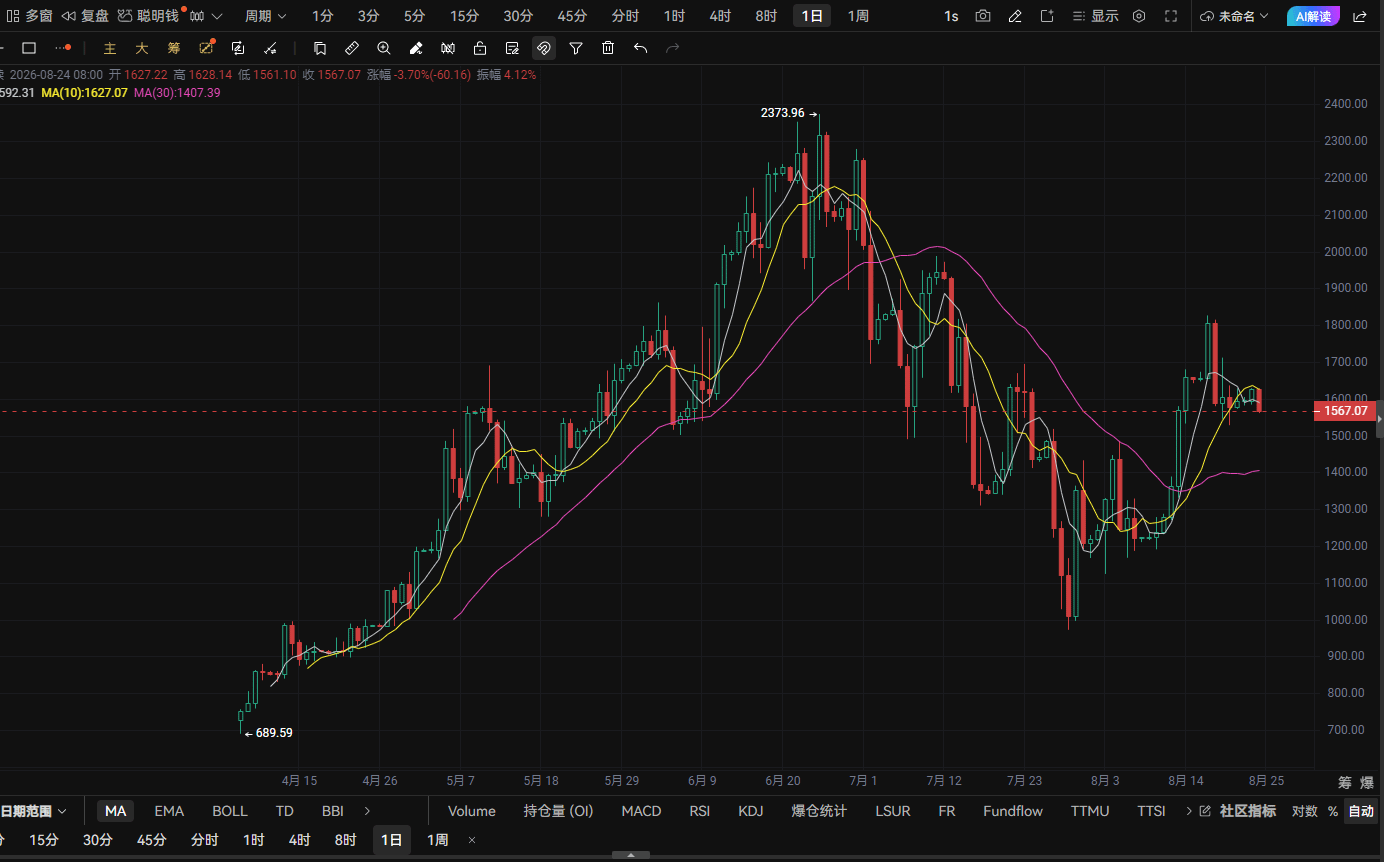1384x862 pixels.
Task: Undo the last drawing action
Action: [x=640, y=48]
